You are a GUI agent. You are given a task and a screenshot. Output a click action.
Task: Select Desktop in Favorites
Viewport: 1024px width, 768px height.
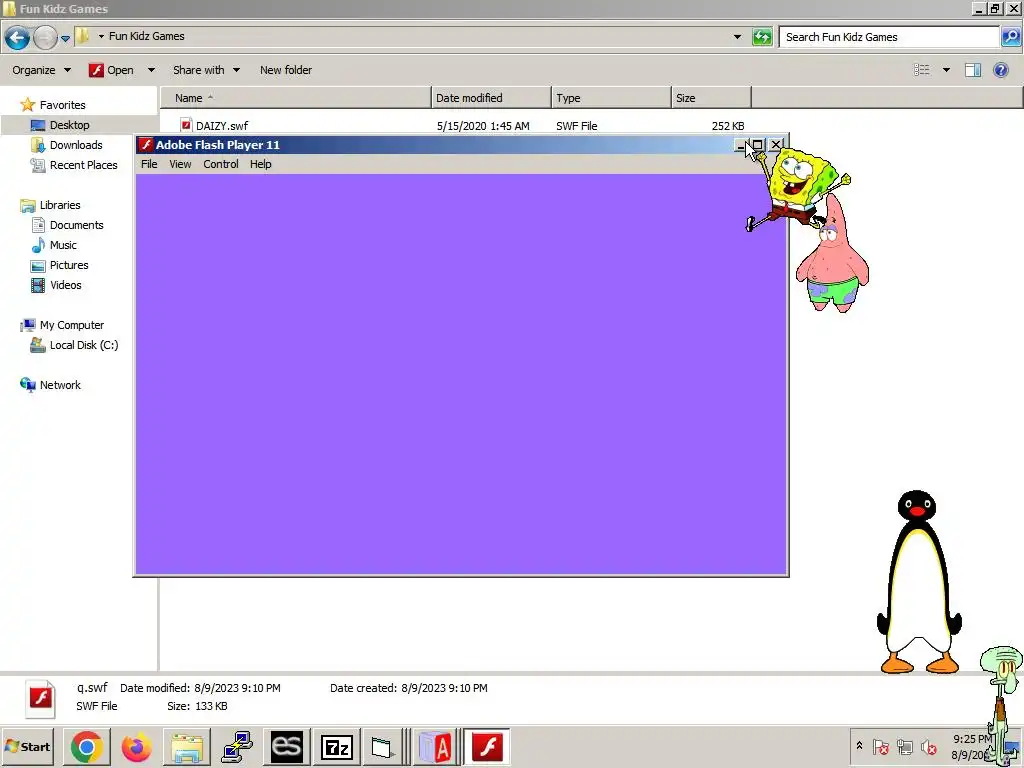(60, 125)
